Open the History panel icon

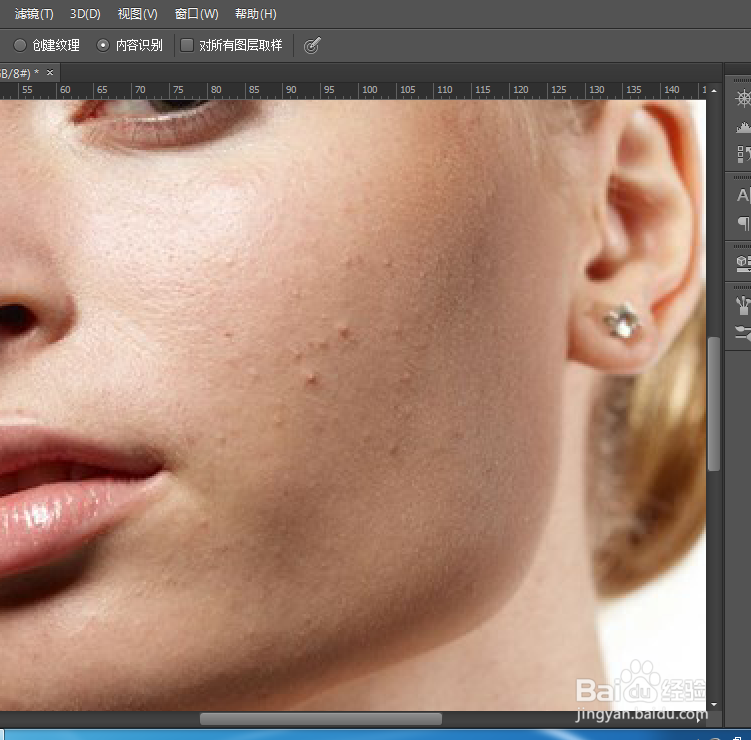click(x=743, y=154)
